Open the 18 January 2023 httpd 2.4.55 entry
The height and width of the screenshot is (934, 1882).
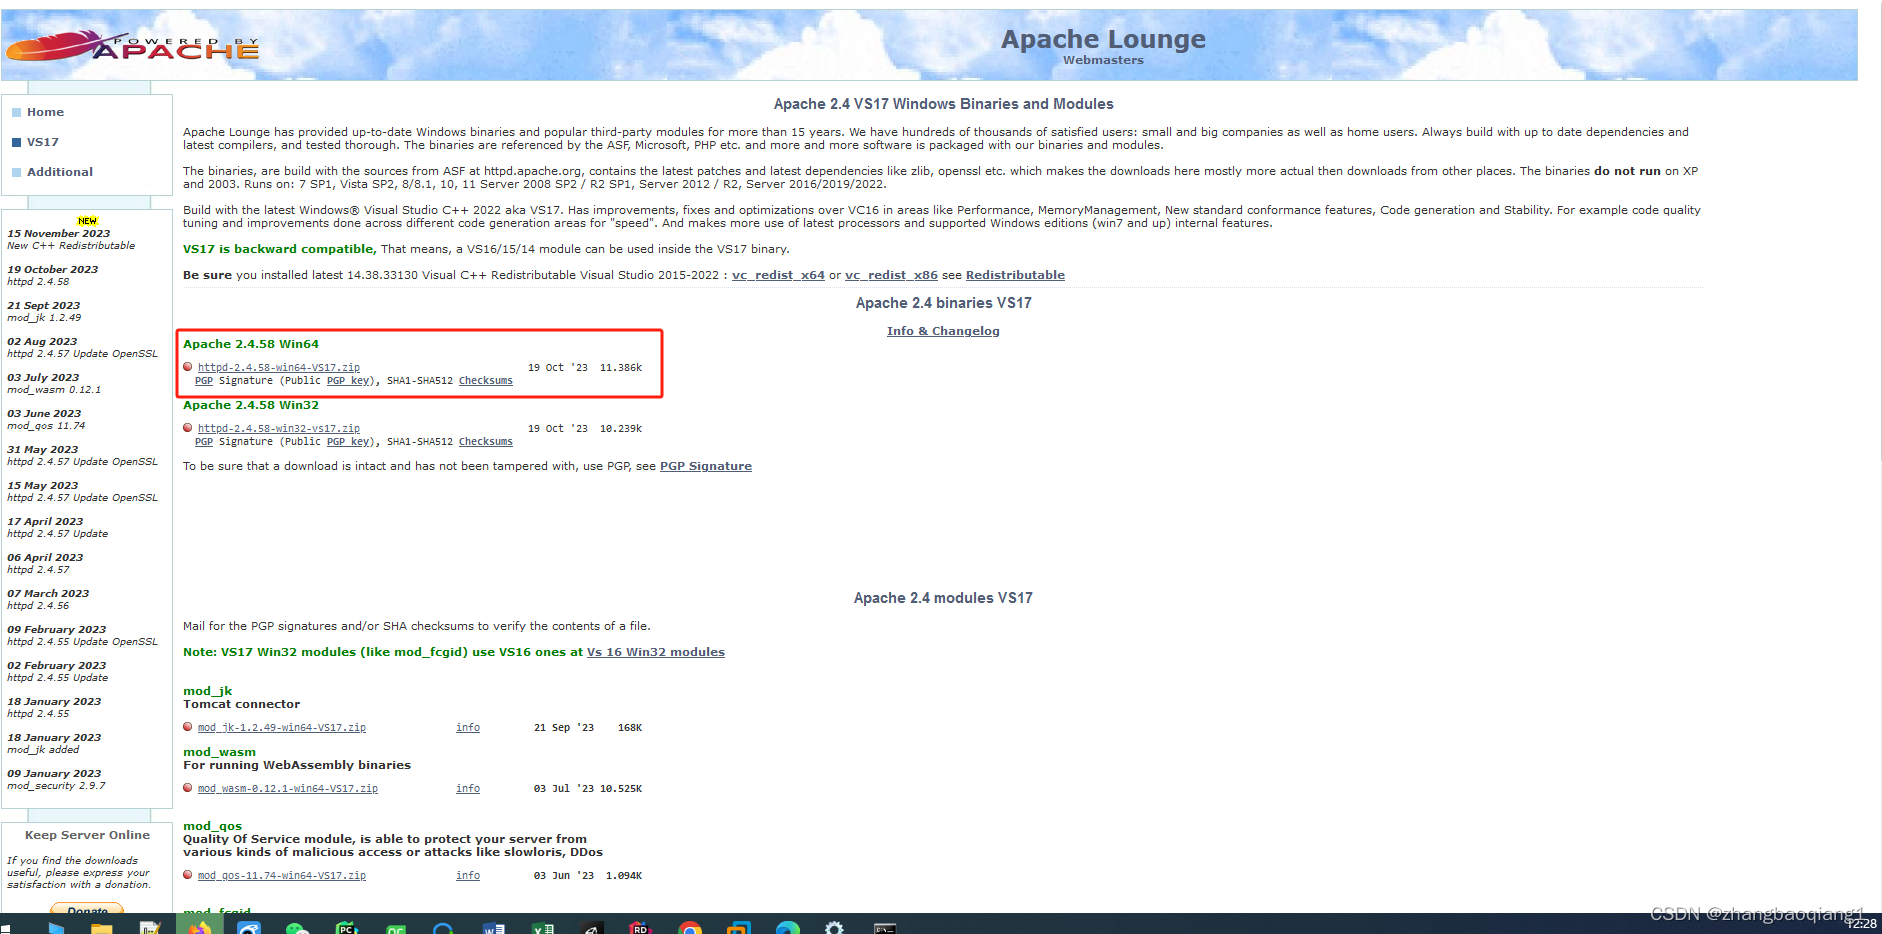click(x=54, y=707)
